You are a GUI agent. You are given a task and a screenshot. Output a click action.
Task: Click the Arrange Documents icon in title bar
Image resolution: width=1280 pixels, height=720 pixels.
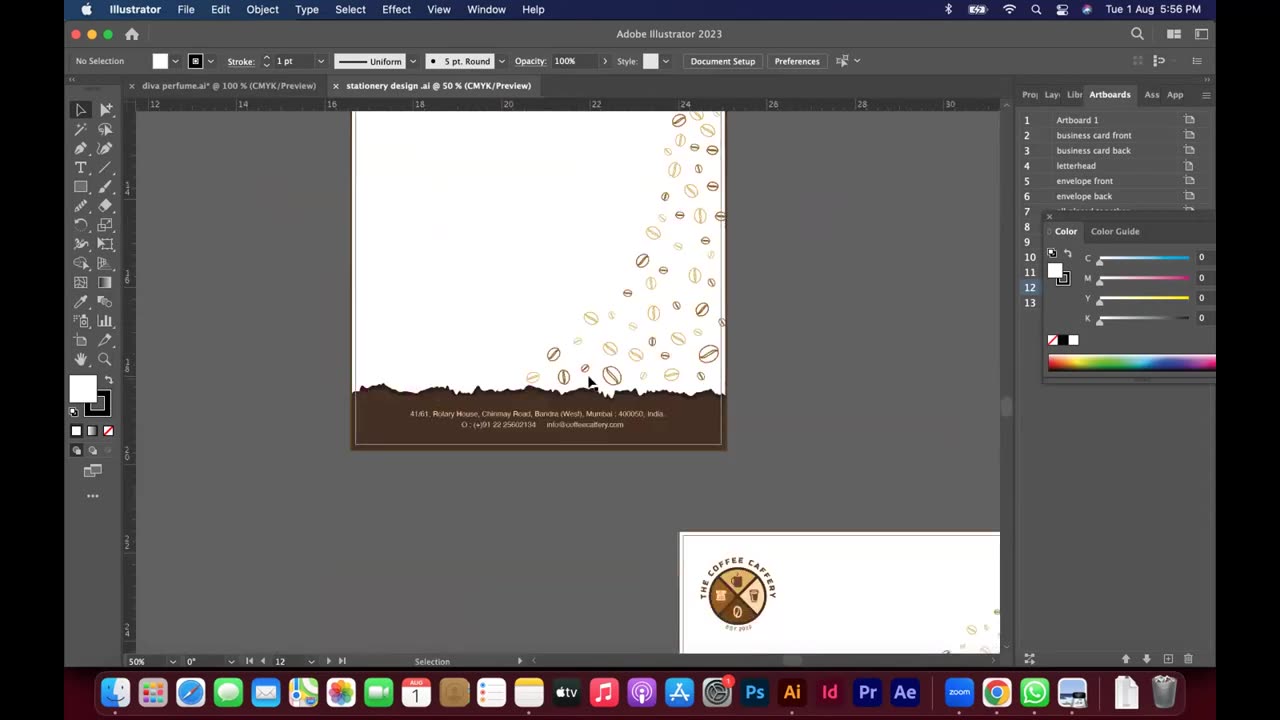[x=1174, y=34]
